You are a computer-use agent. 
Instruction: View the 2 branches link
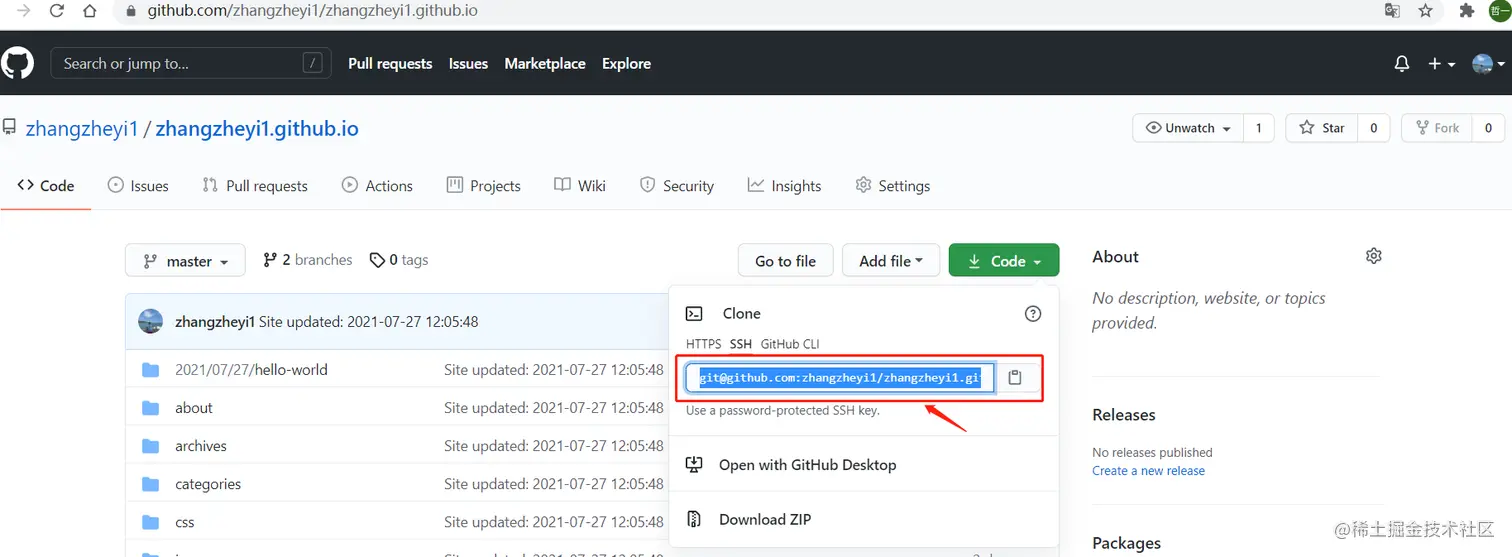(x=307, y=260)
